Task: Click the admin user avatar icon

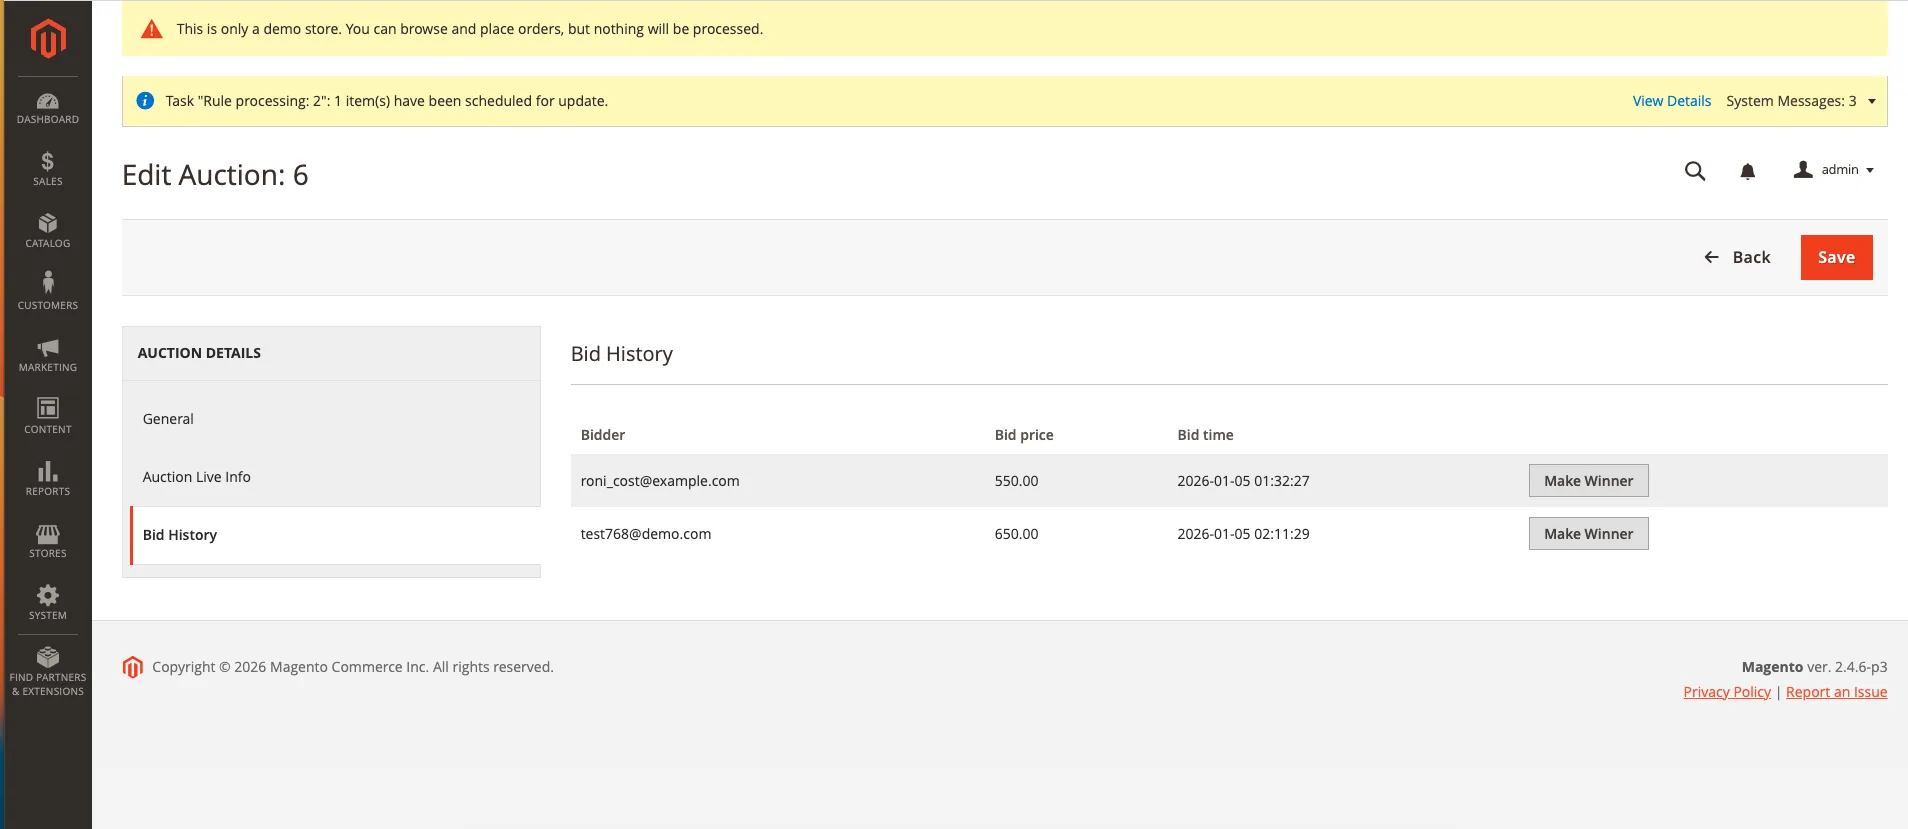Action: (x=1803, y=170)
